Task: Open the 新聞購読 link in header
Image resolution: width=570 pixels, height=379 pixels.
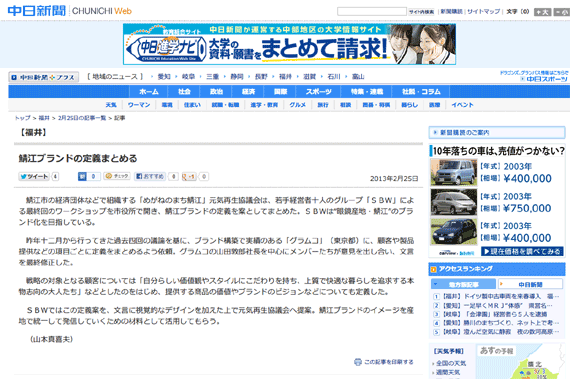Action: pyautogui.click(x=451, y=12)
